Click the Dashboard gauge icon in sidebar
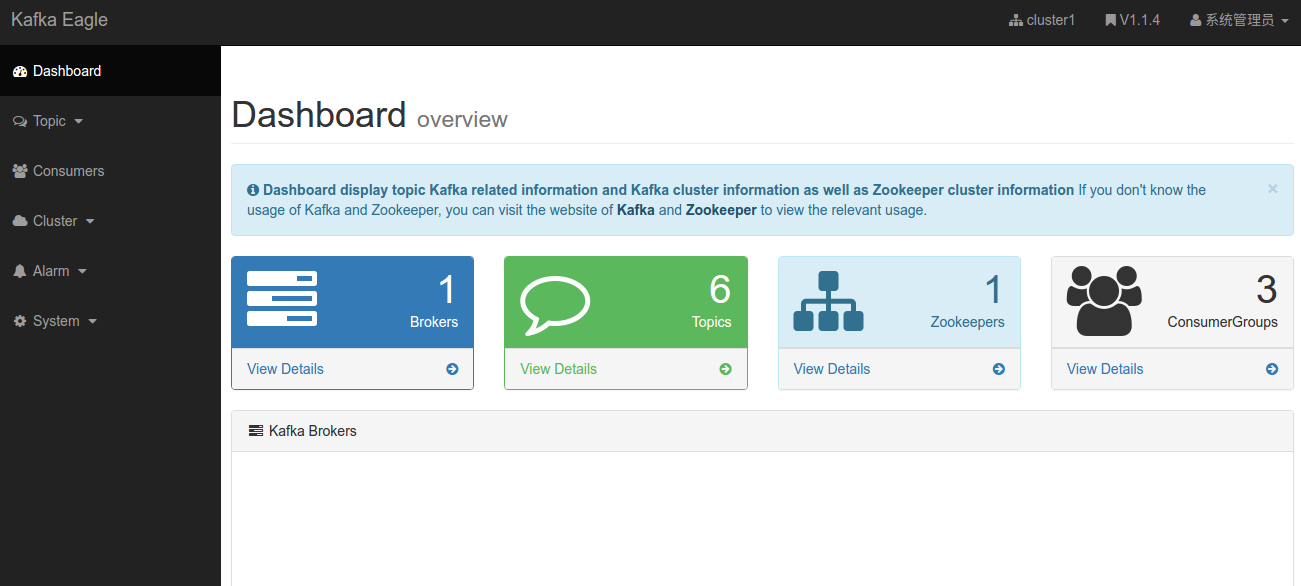Viewport: 1301px width, 586px height. click(x=20, y=71)
